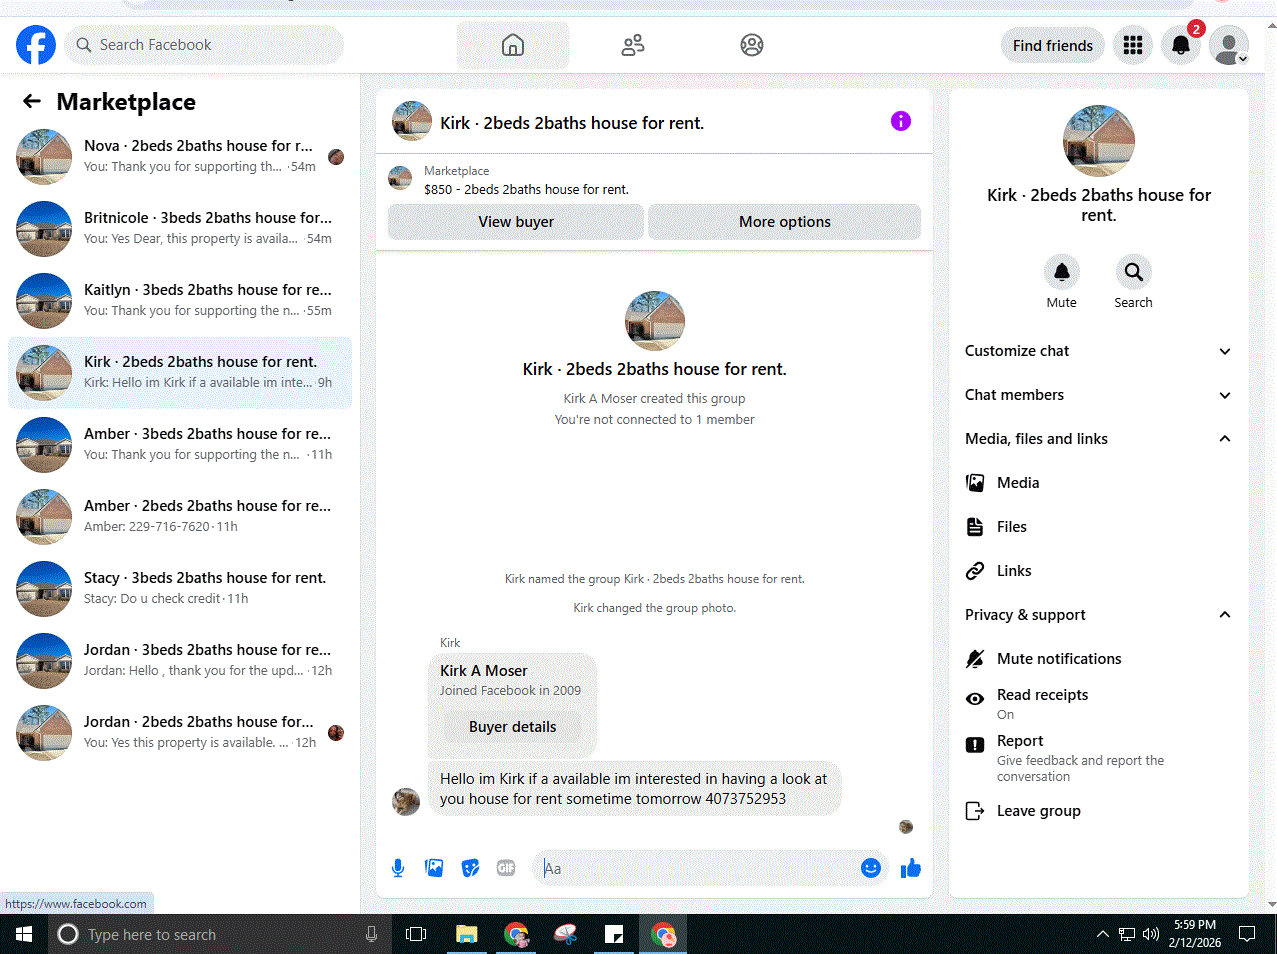Click Mute notifications option
1277x954 pixels.
point(1098,659)
